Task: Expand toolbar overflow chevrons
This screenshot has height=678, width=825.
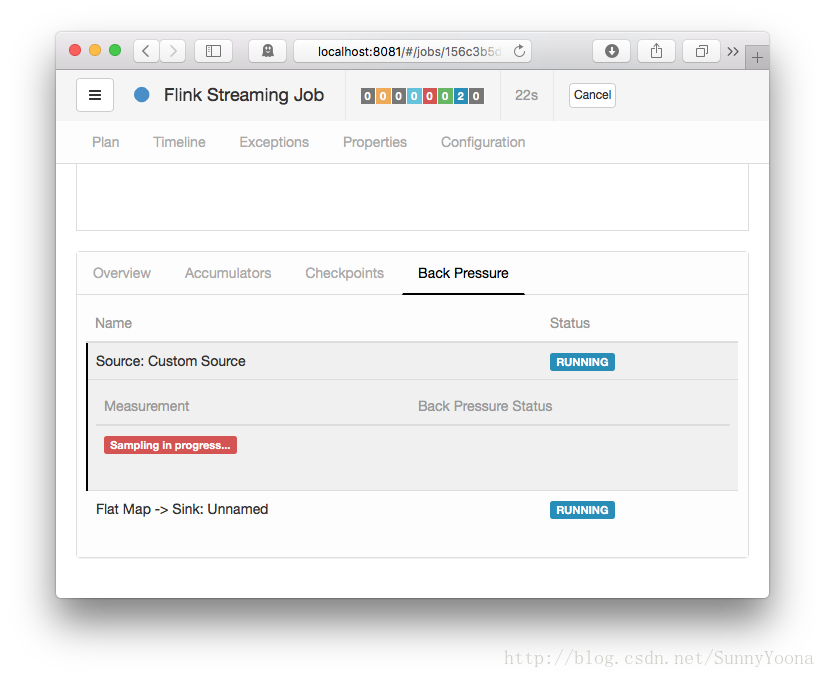Action: click(x=733, y=52)
